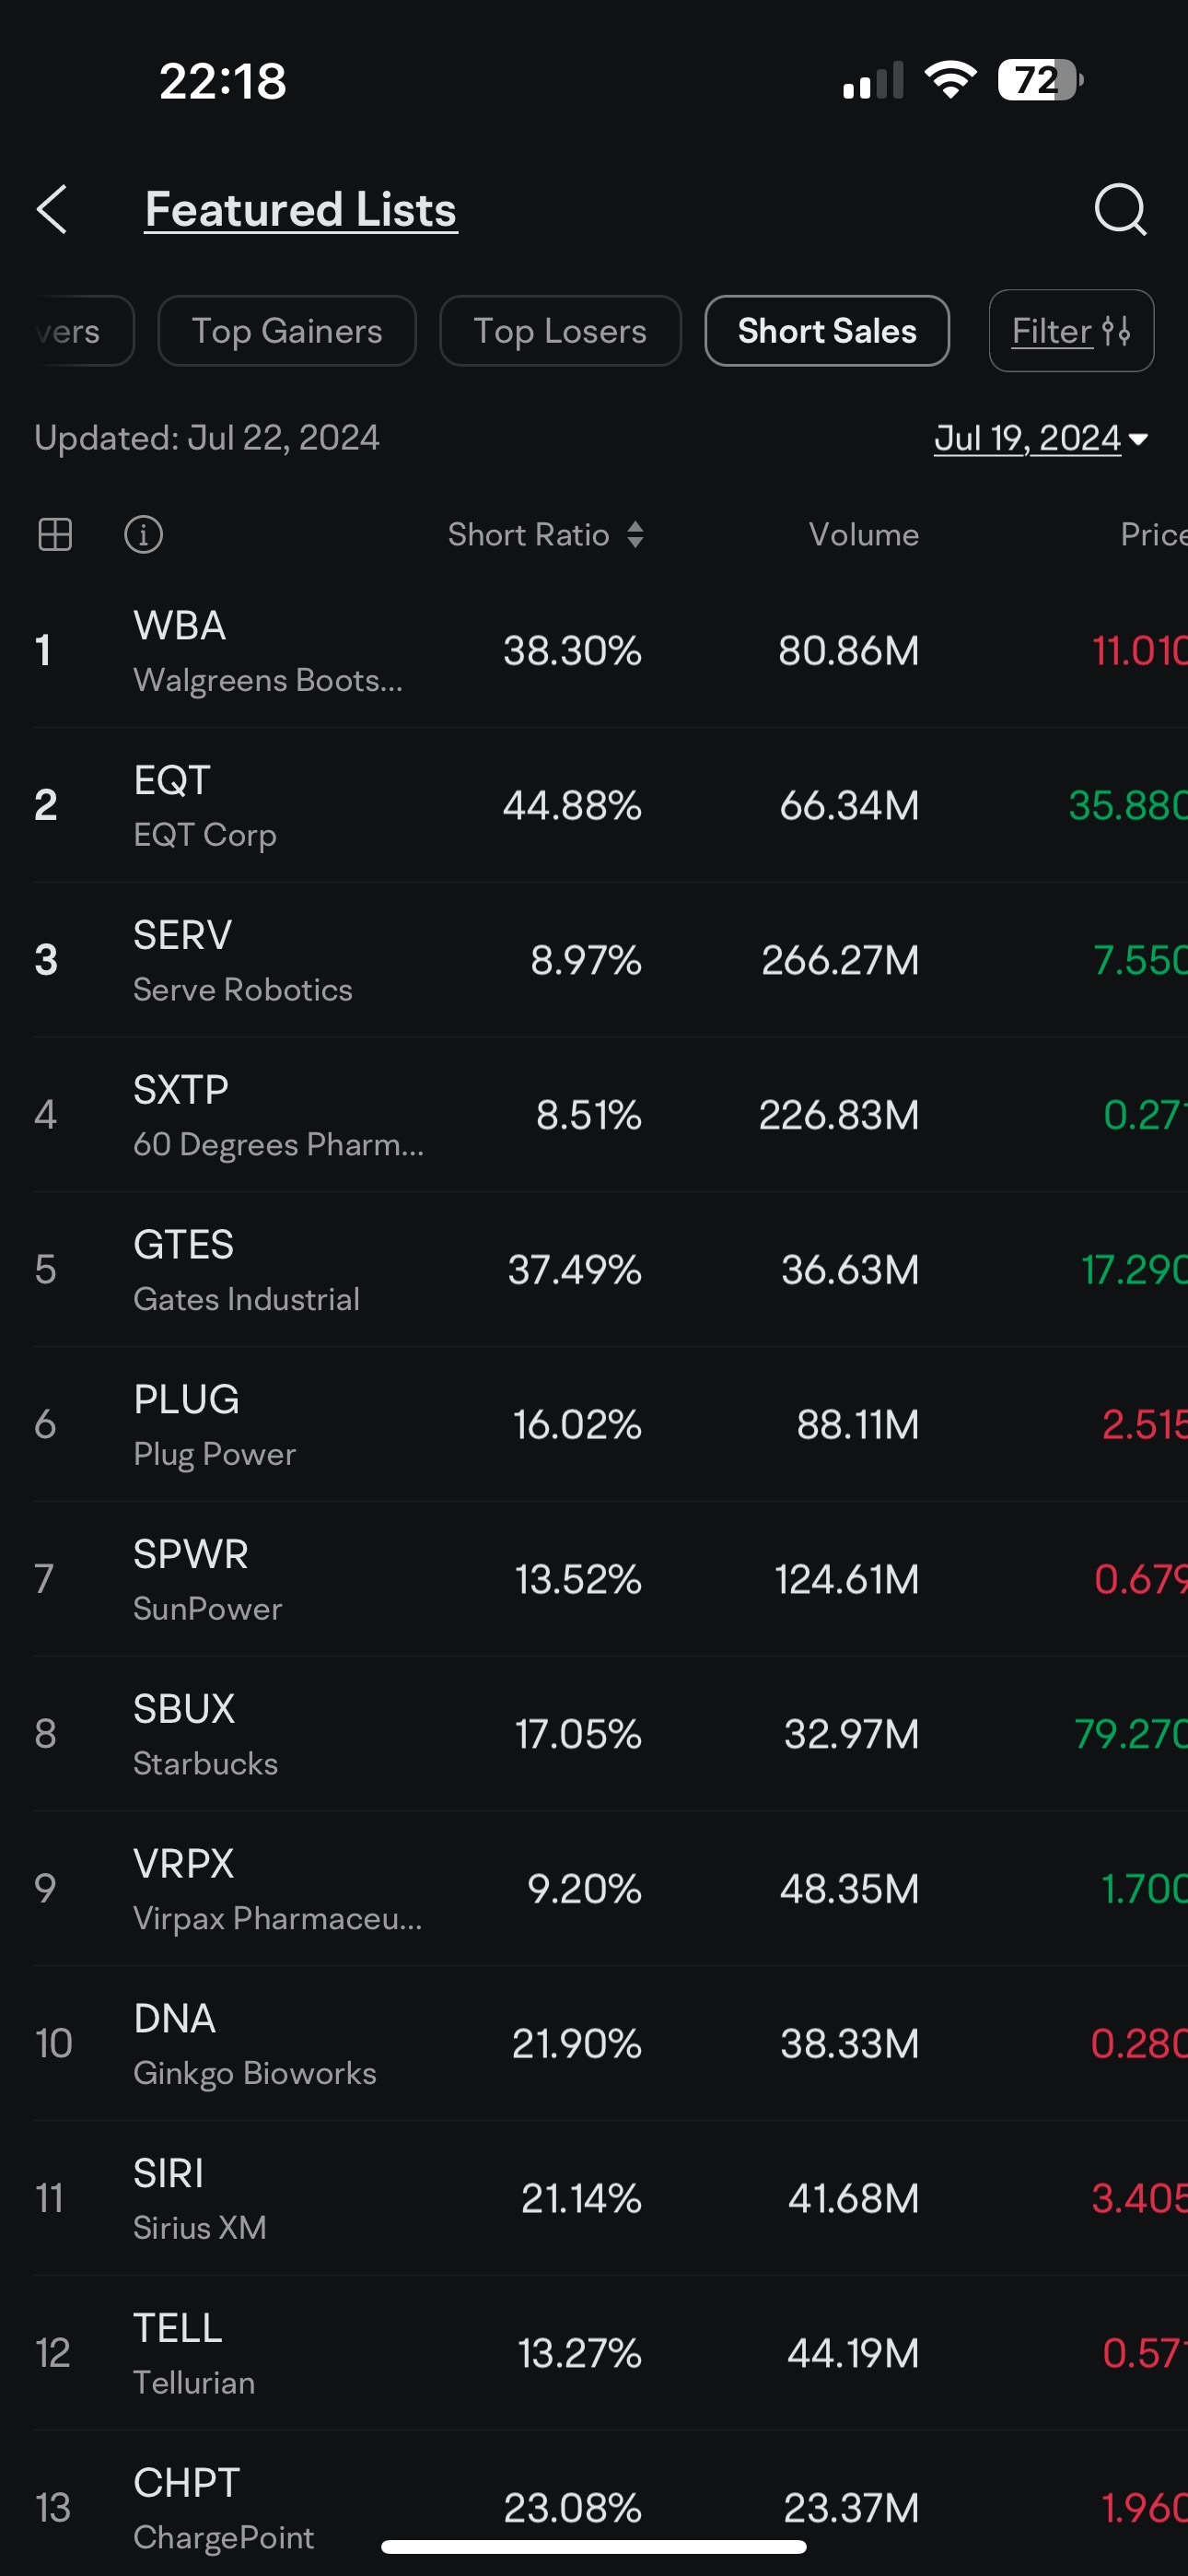Tap the 38.30% short ratio value
Image resolution: width=1188 pixels, height=2576 pixels.
tap(572, 651)
